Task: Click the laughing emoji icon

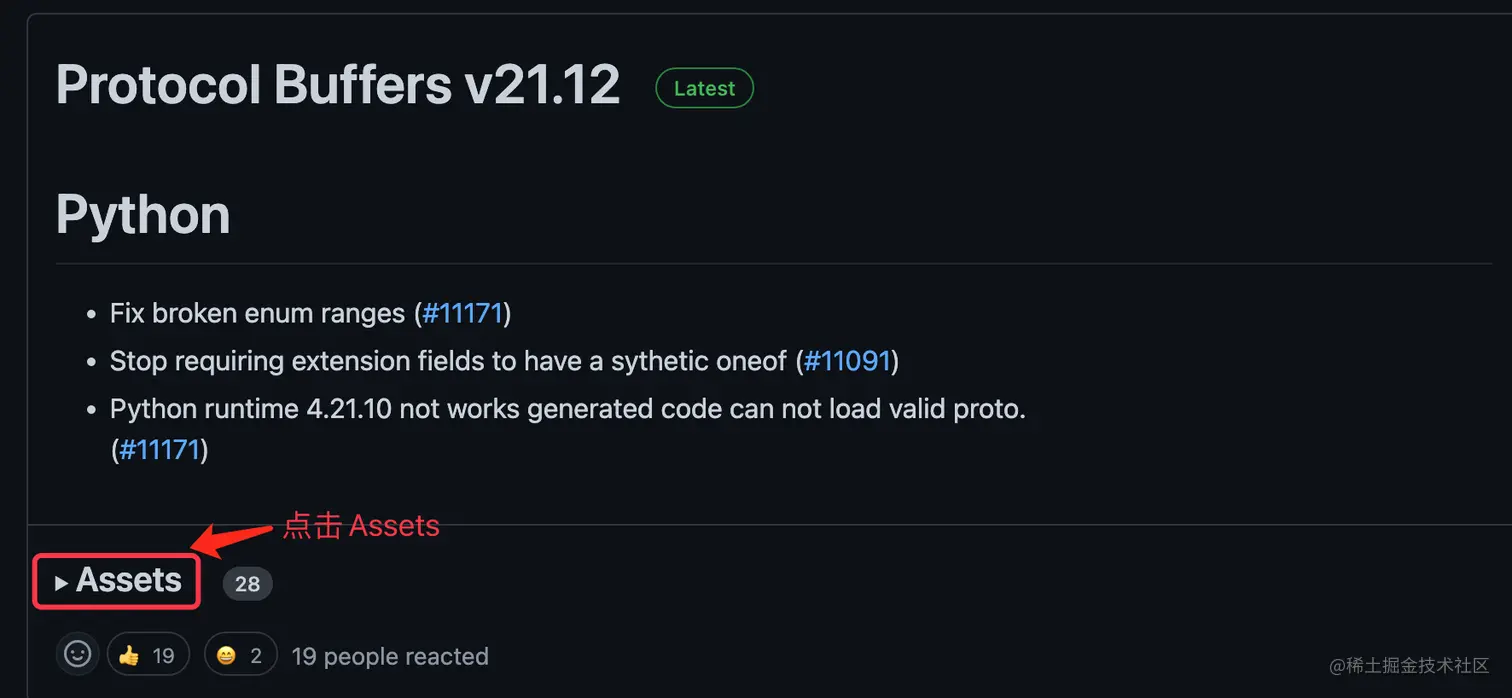Action: coord(228,654)
